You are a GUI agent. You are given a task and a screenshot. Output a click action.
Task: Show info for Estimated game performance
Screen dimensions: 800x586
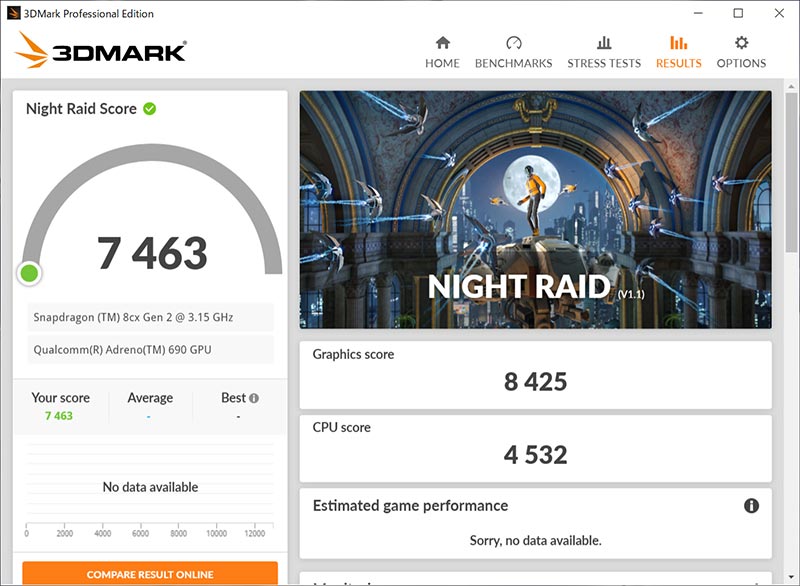click(x=751, y=506)
